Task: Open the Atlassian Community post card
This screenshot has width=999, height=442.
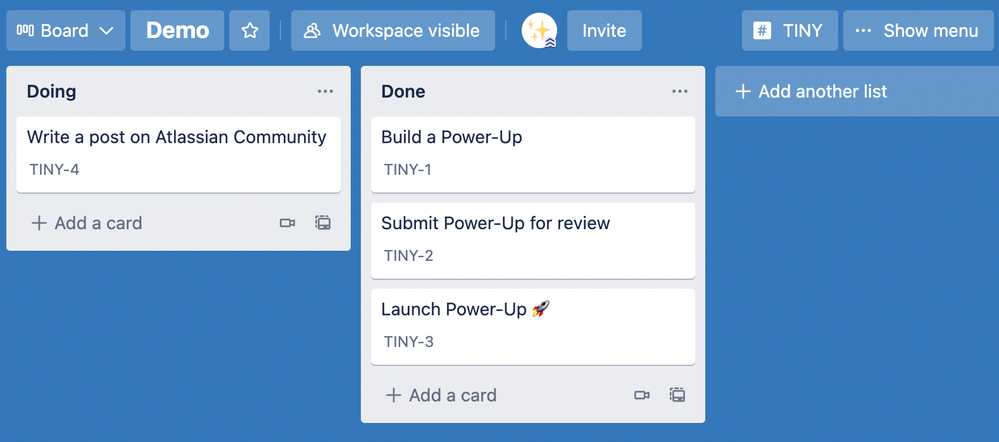Action: tap(178, 154)
